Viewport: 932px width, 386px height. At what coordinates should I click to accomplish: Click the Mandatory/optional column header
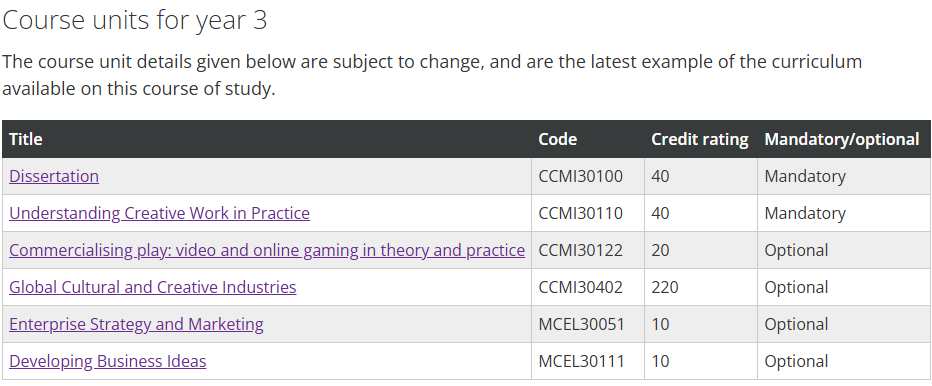[842, 139]
